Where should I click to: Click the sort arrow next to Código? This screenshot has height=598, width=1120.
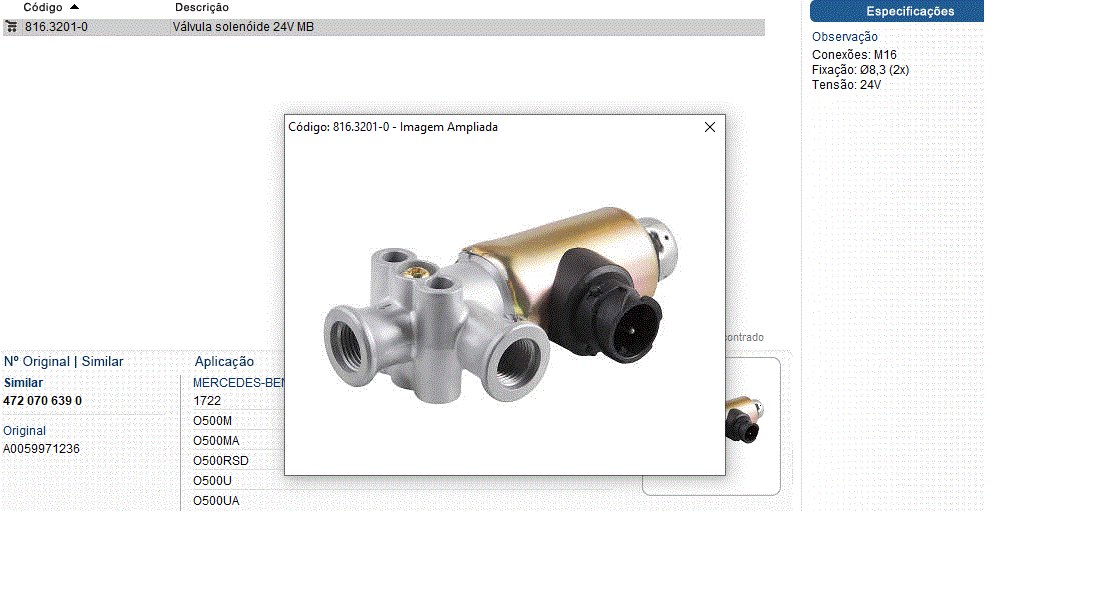tap(74, 7)
